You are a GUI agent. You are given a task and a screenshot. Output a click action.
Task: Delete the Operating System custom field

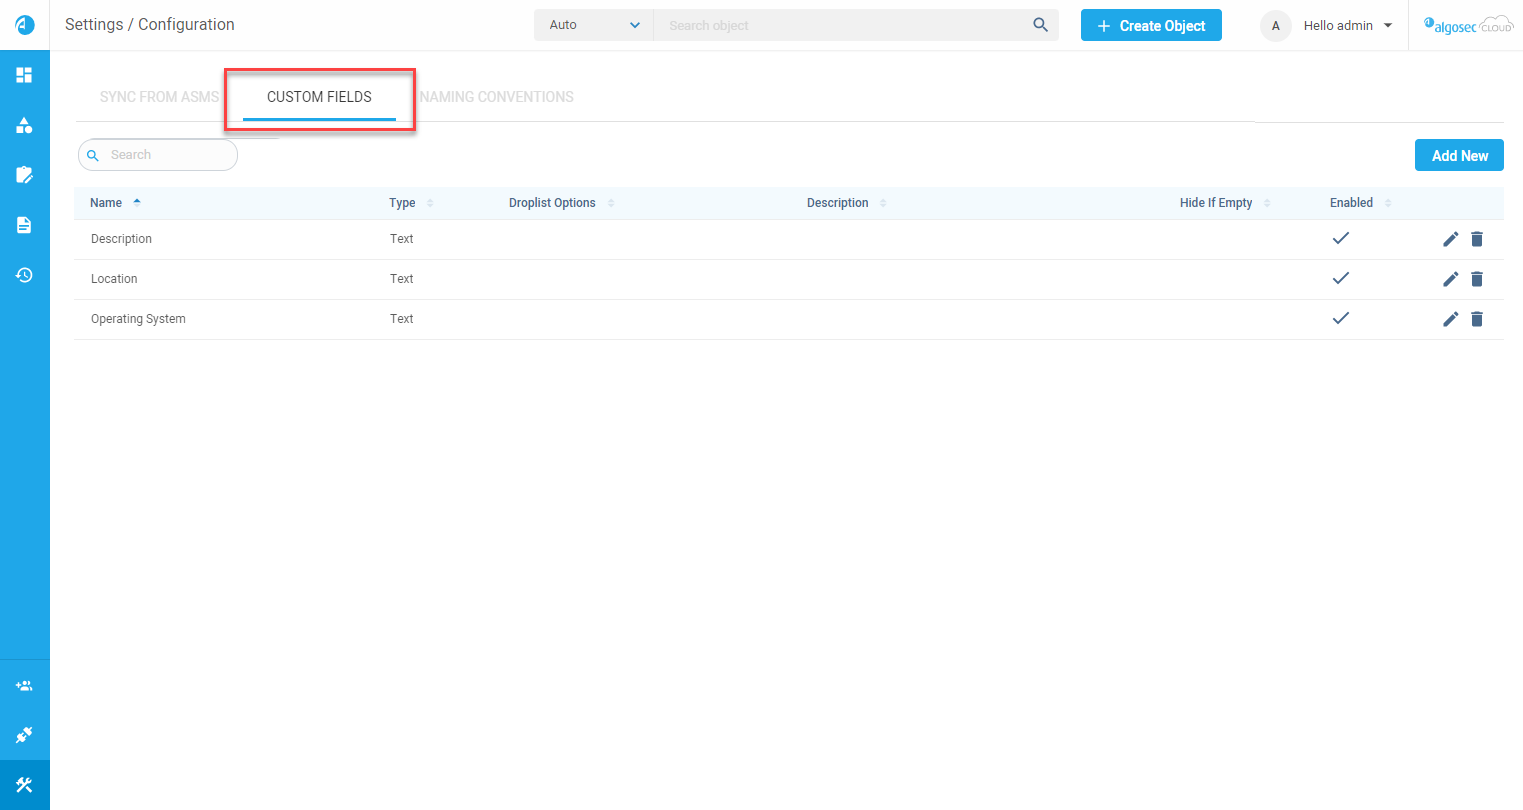[x=1477, y=319]
